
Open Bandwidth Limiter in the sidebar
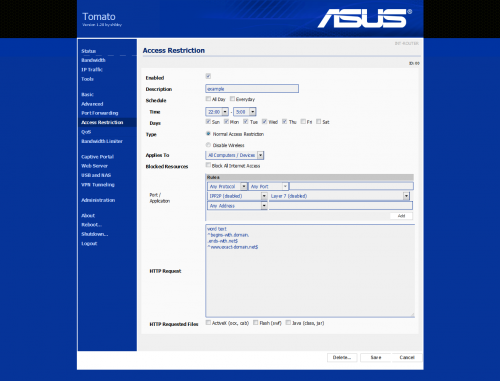click(x=102, y=141)
